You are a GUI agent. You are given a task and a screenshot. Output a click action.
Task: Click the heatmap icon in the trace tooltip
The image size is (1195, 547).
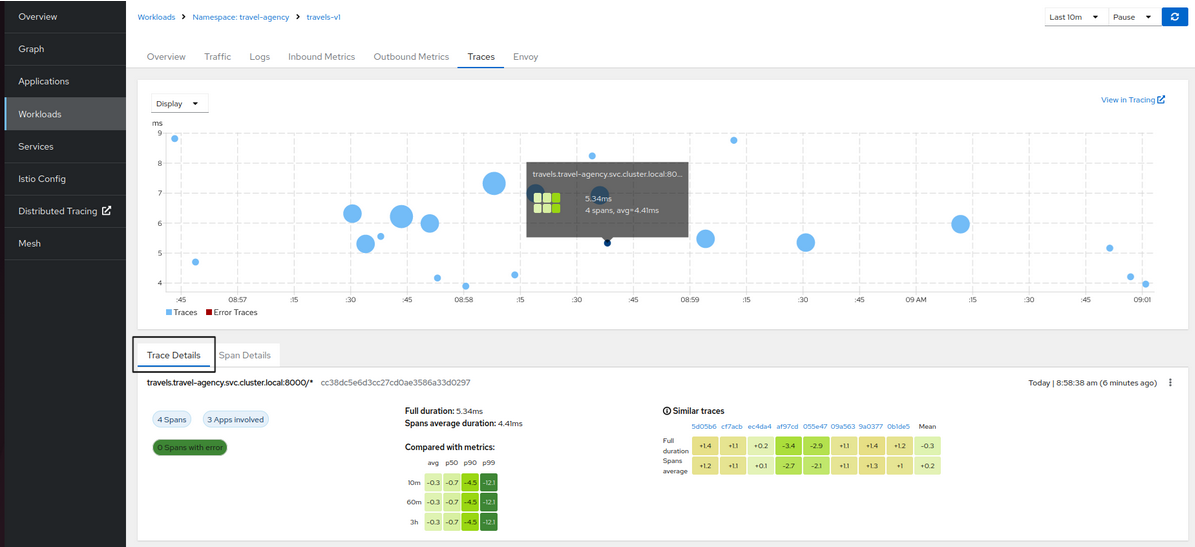pos(546,203)
